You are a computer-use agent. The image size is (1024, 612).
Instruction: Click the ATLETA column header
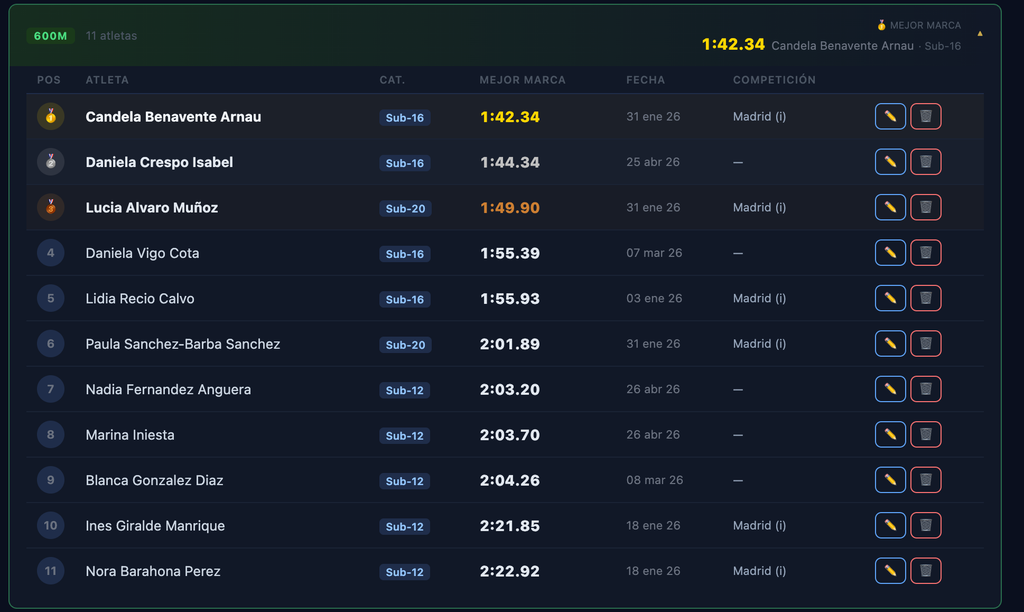click(107, 80)
